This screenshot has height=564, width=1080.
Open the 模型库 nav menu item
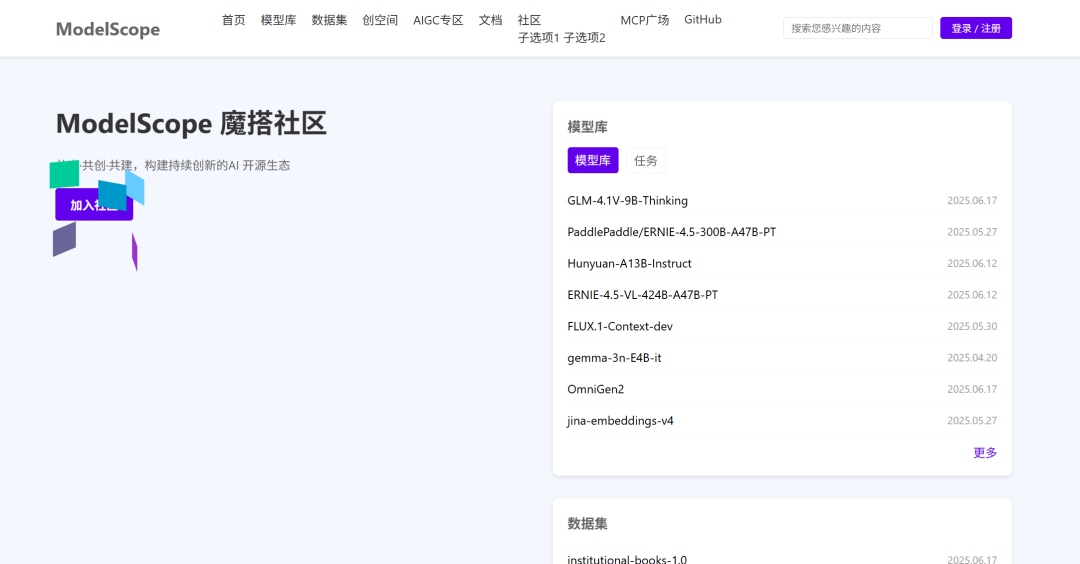pyautogui.click(x=278, y=20)
